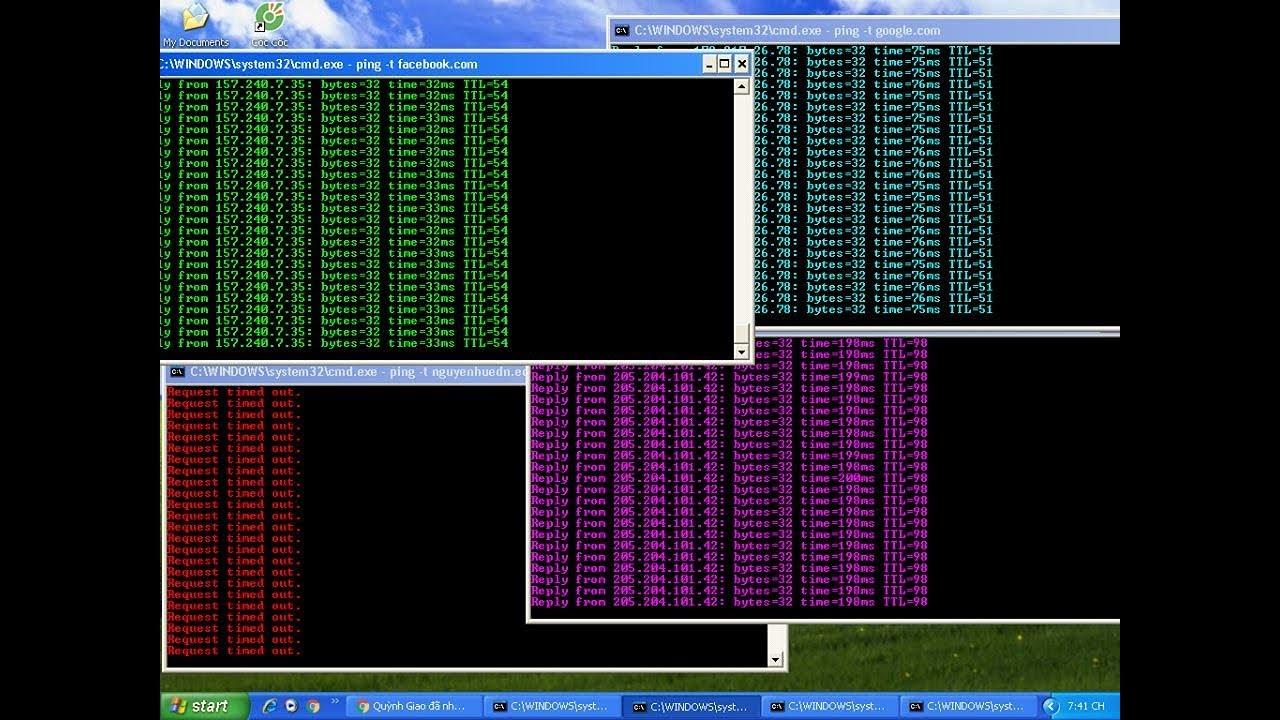This screenshot has height=720, width=1280.
Task: Launch media player icon in quick launch
Action: [291, 706]
